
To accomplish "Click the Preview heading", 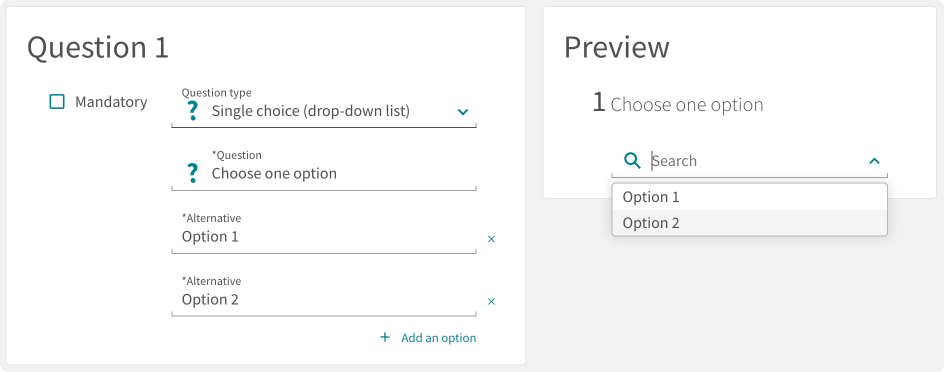I will [x=616, y=47].
